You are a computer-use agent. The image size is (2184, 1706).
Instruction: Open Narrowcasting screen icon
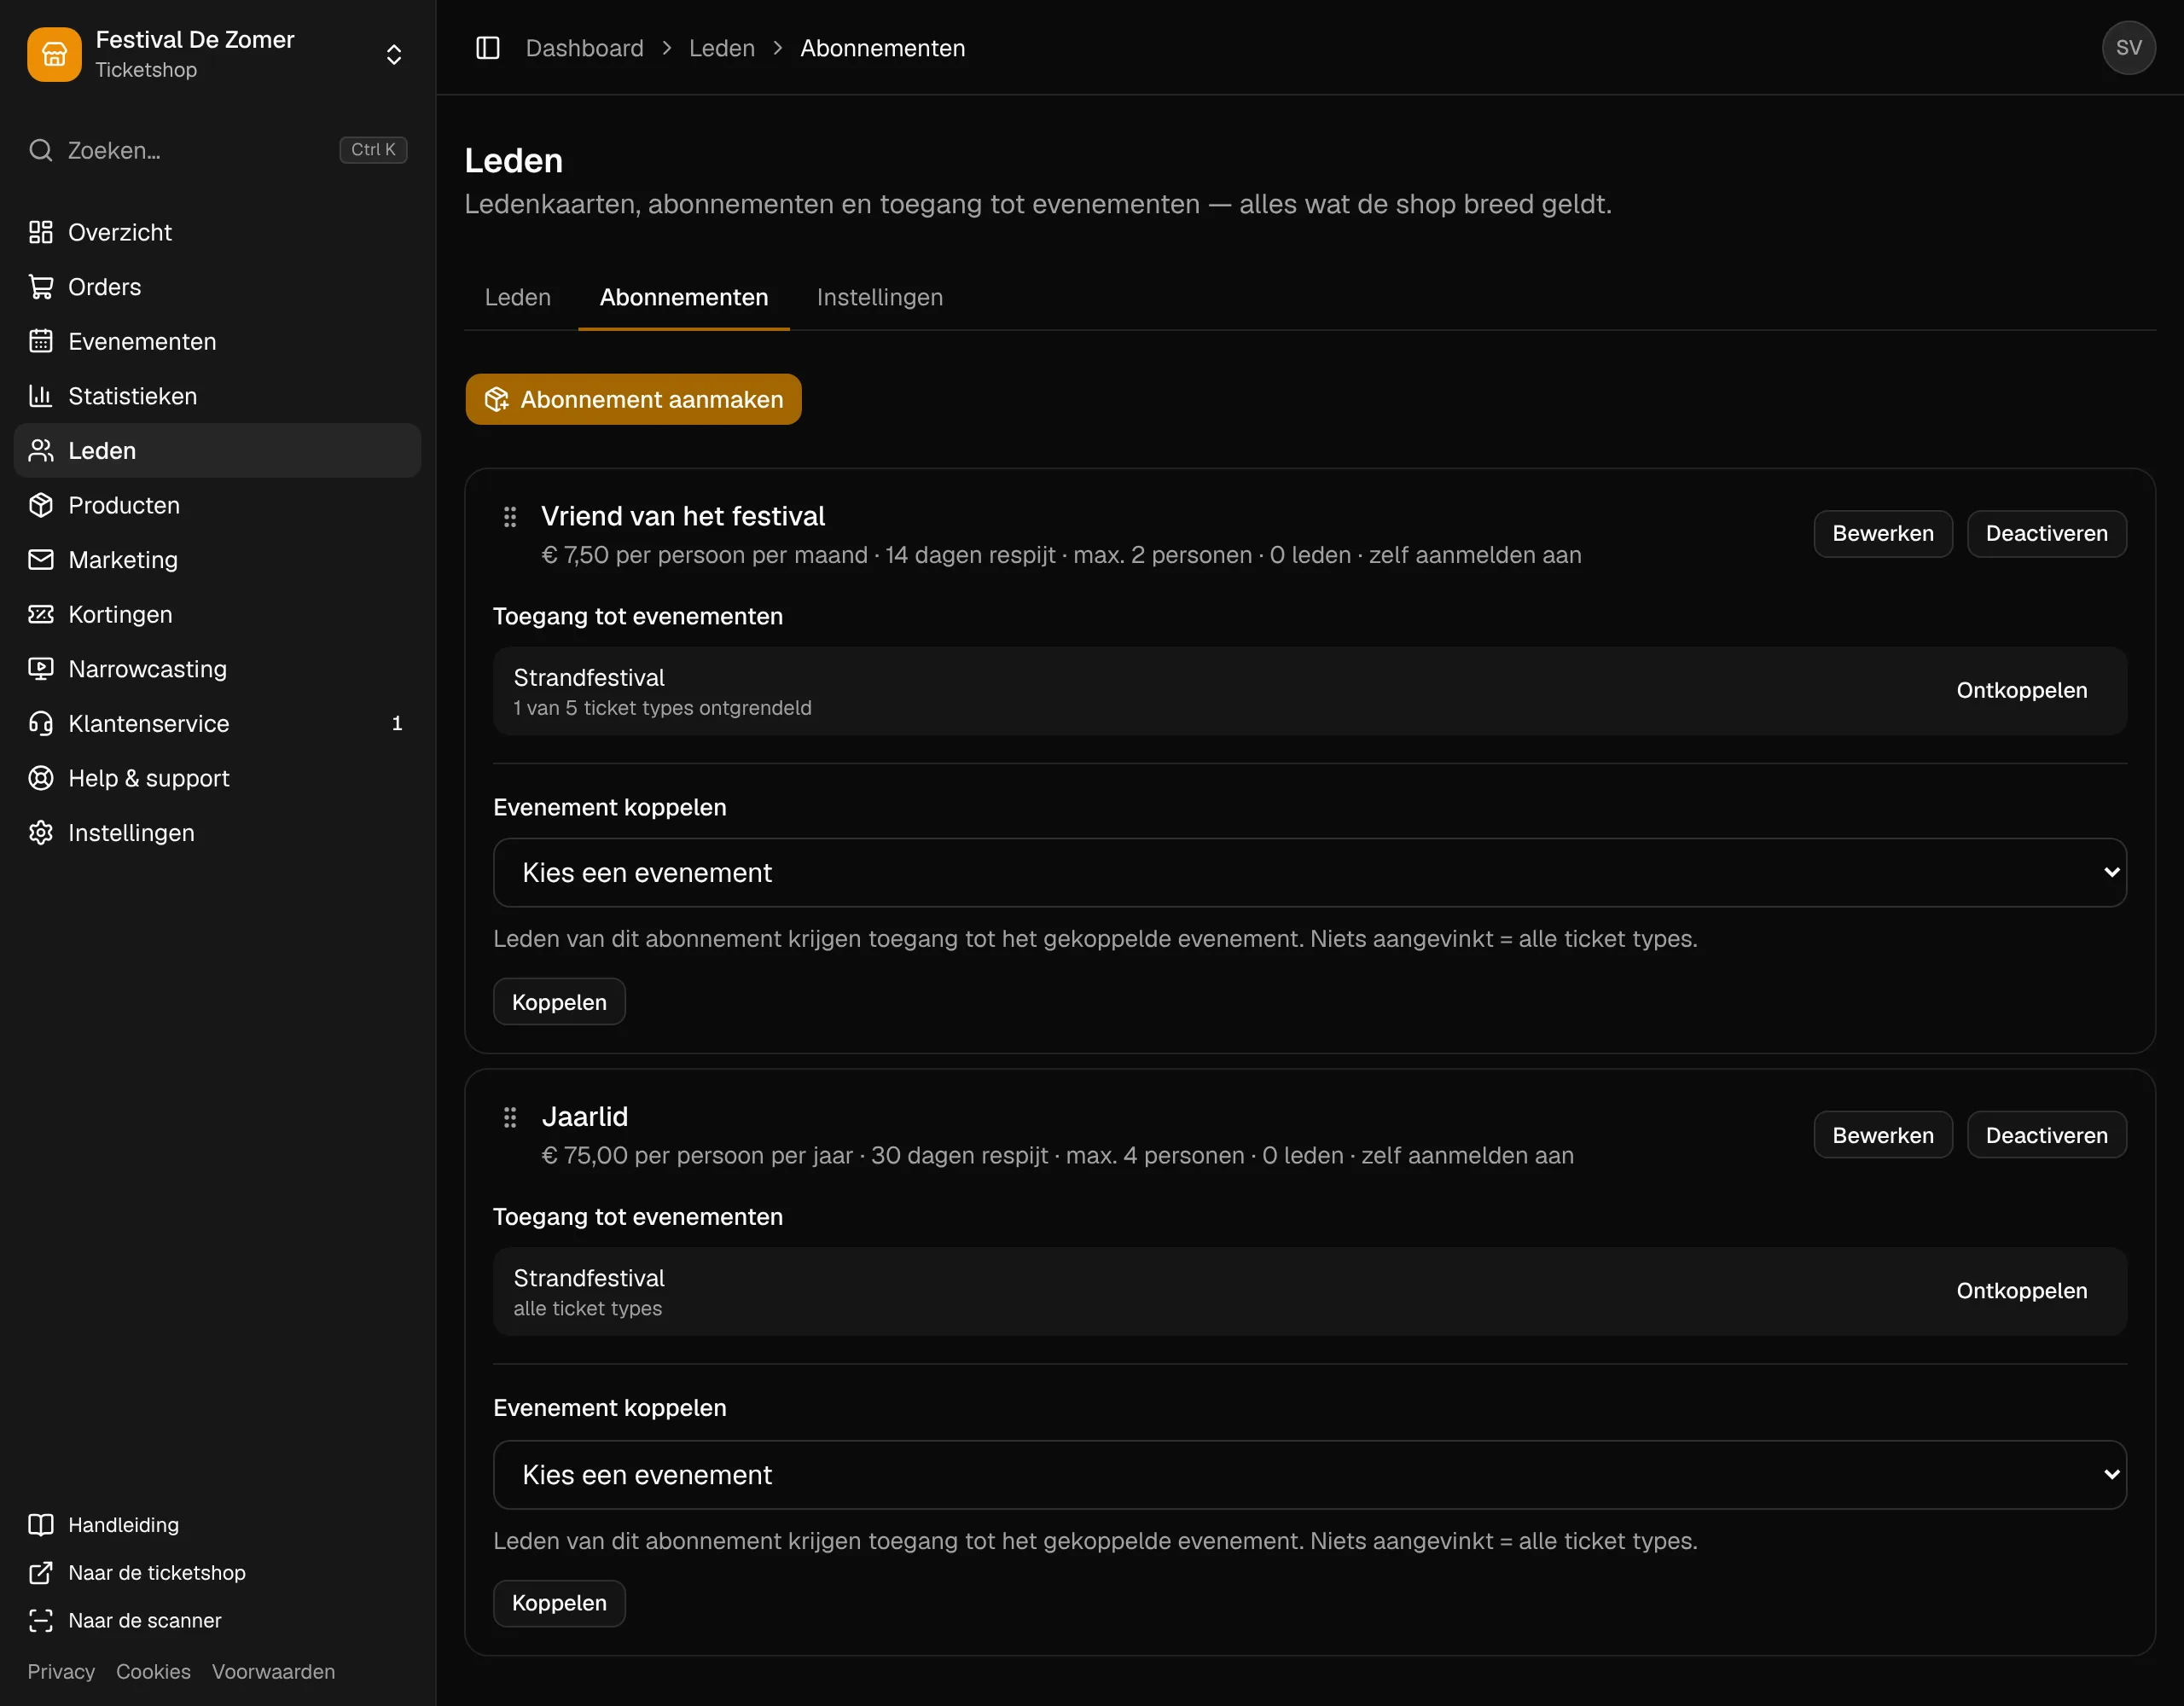41,669
